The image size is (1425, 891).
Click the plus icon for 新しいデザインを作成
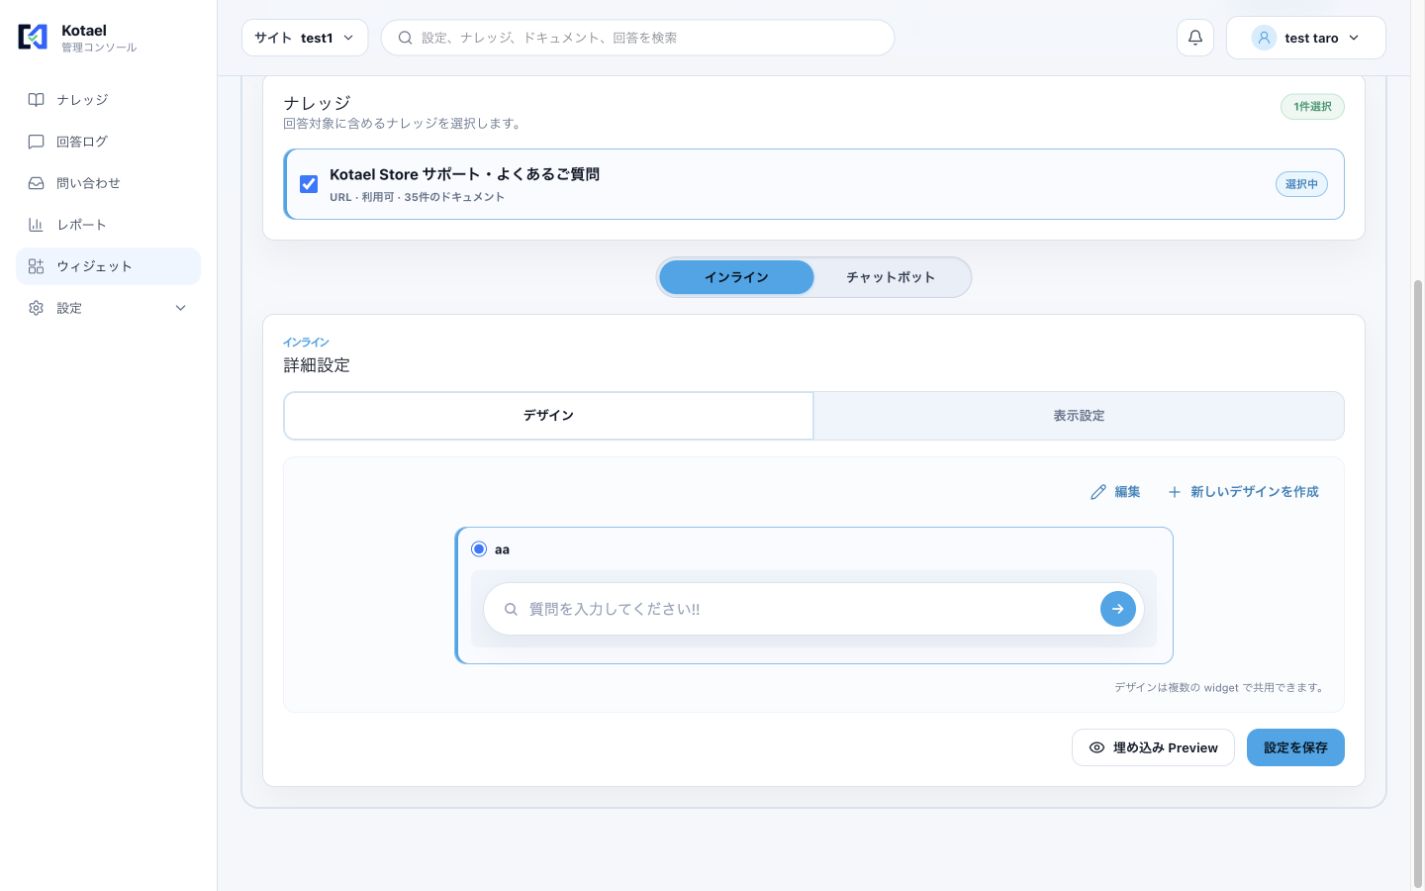click(x=1174, y=492)
